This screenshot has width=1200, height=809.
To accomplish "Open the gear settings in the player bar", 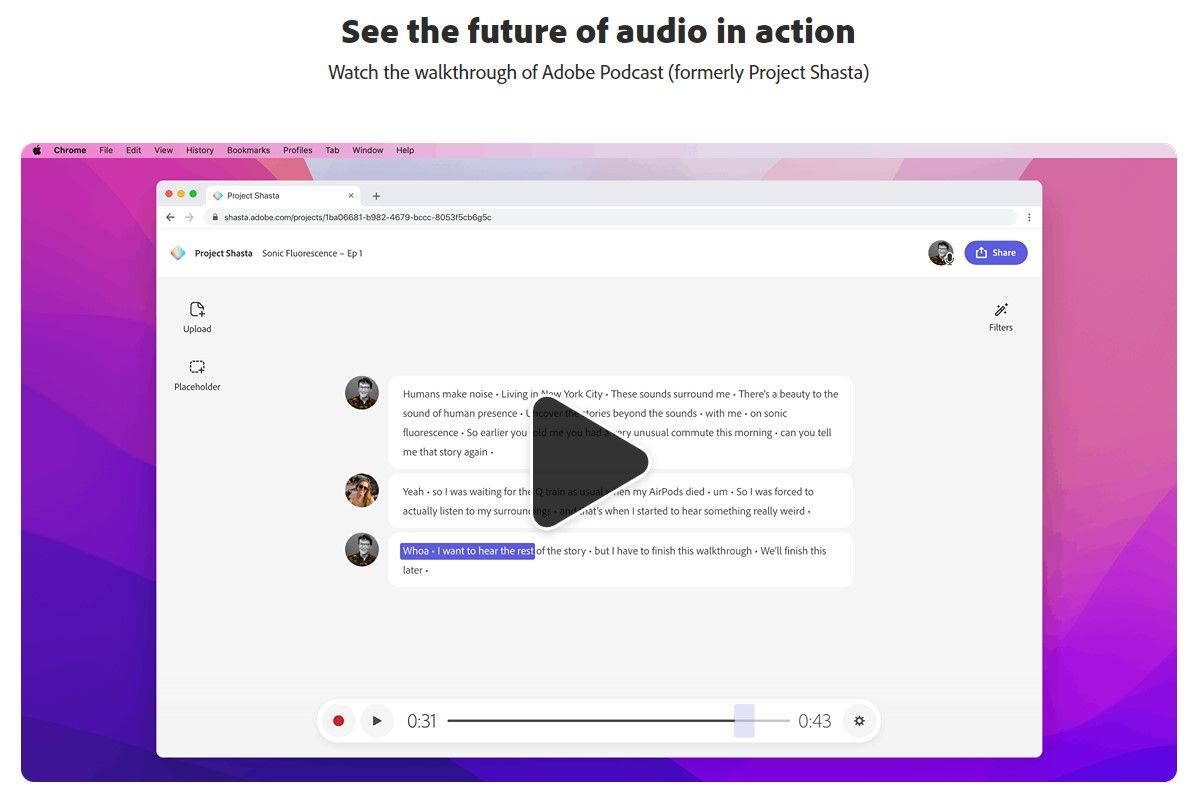I will tap(859, 721).
